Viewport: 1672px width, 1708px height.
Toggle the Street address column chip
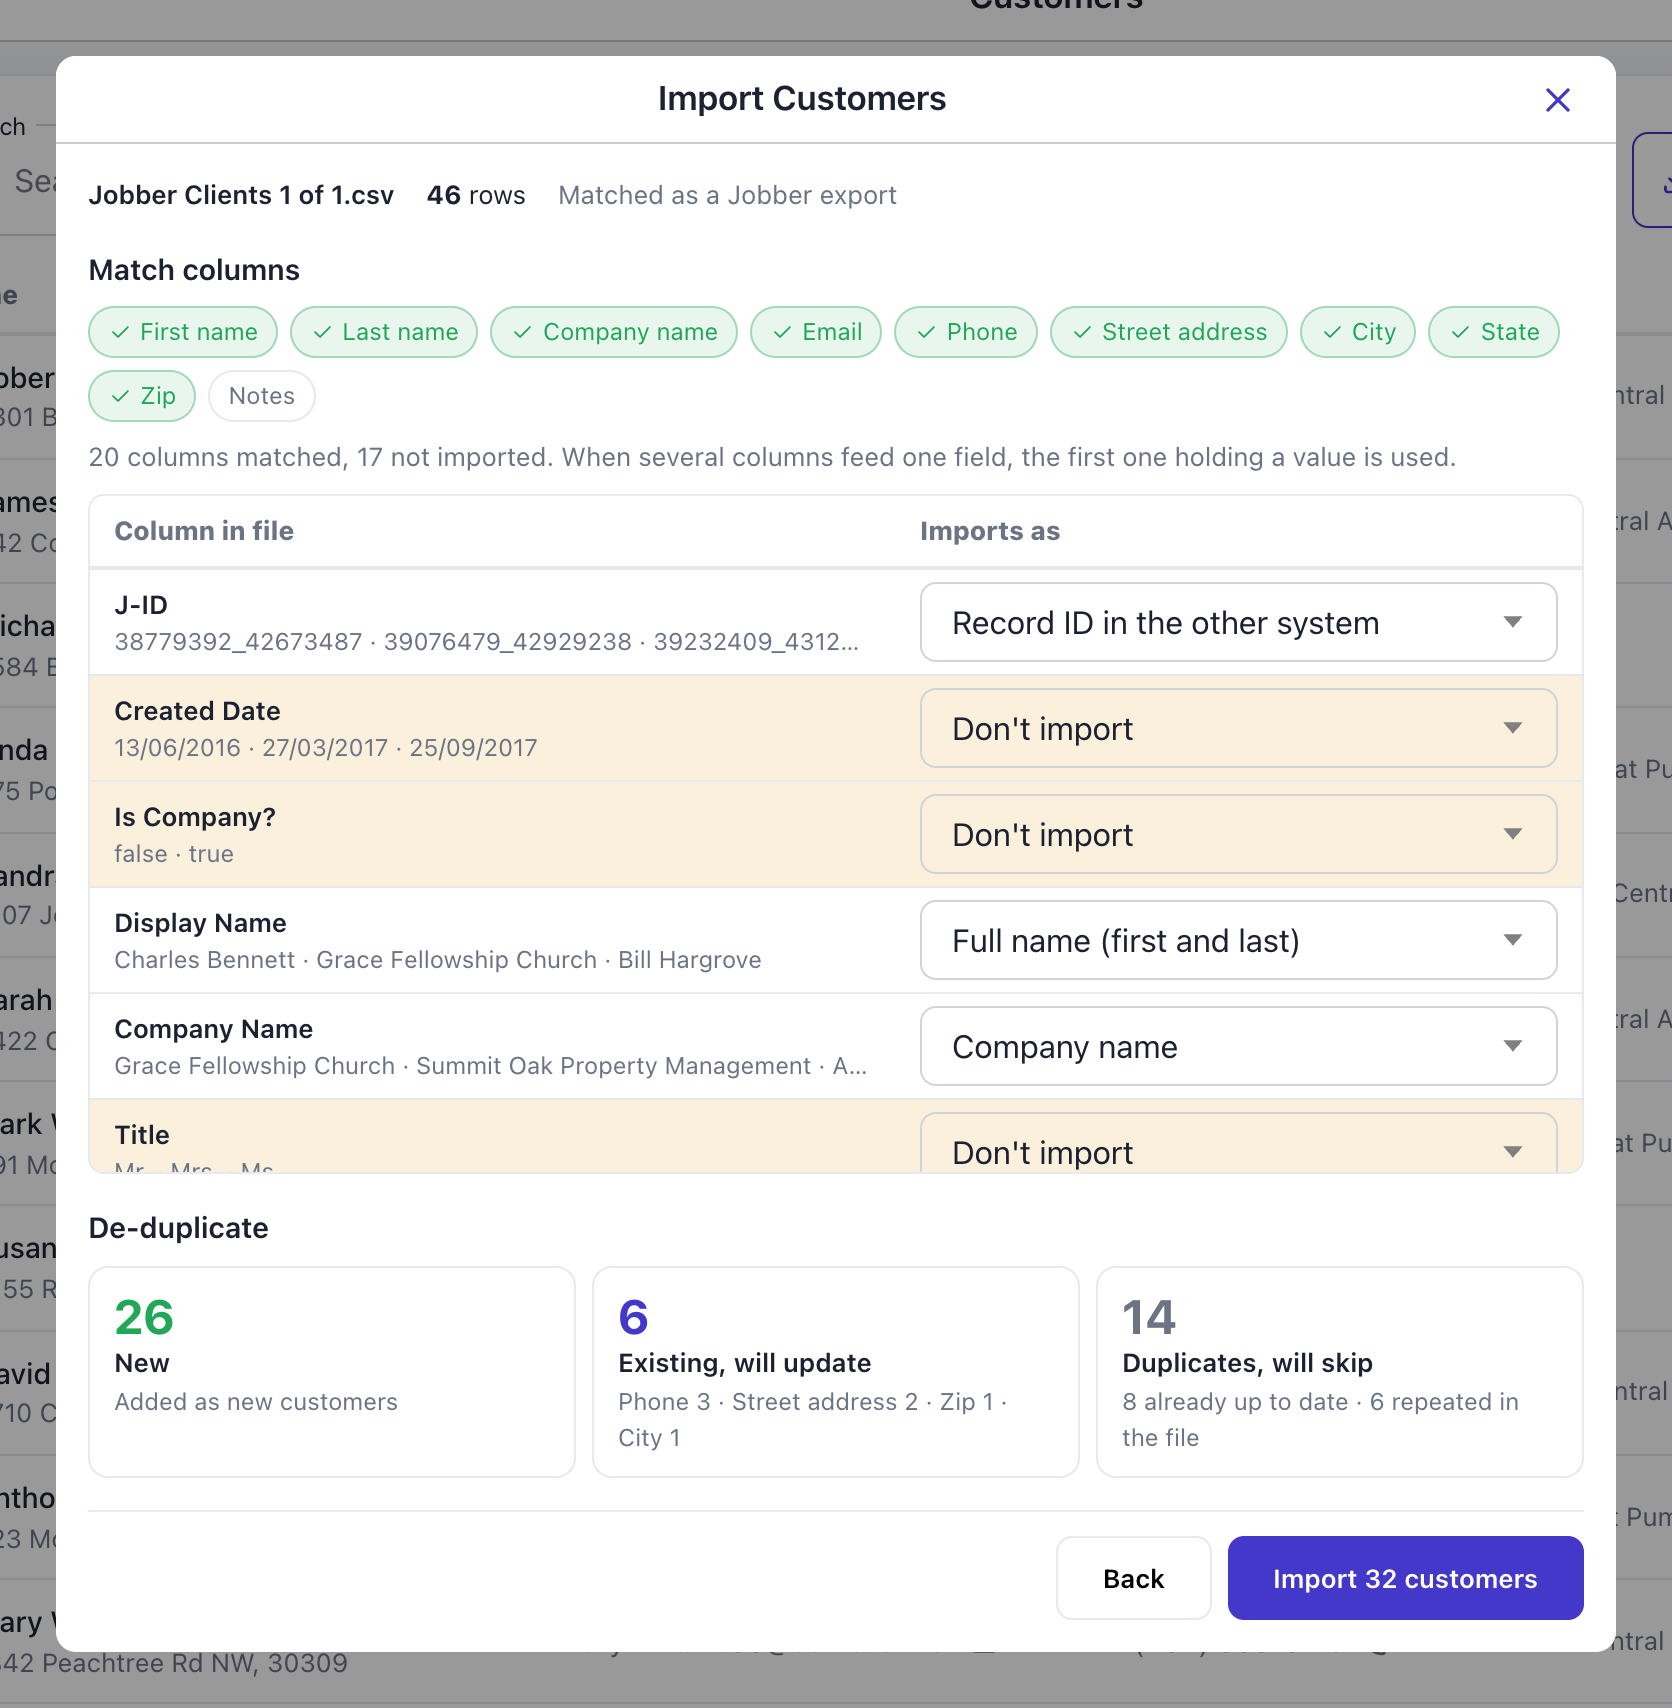pyautogui.click(x=1169, y=332)
